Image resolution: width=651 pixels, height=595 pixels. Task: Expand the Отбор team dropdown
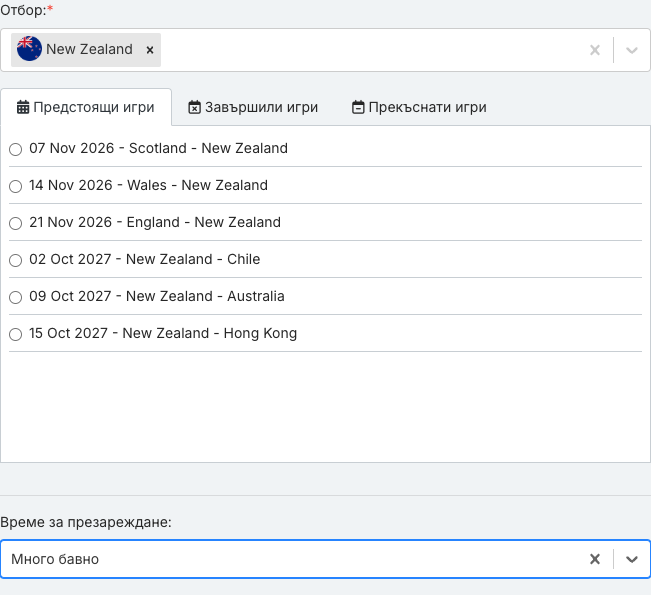[x=631, y=50]
